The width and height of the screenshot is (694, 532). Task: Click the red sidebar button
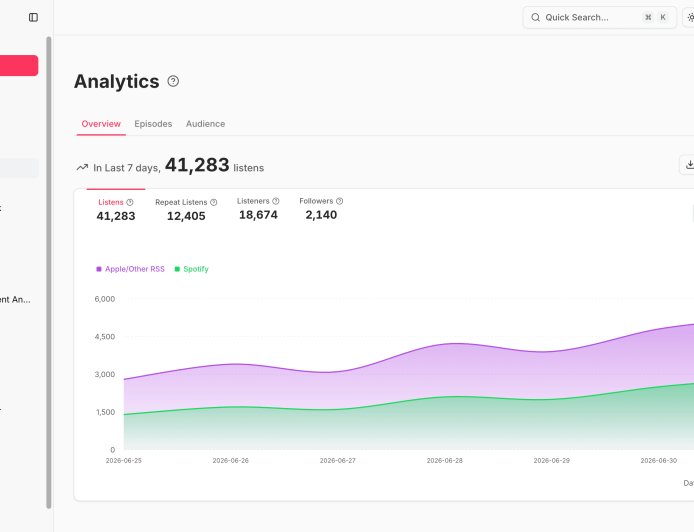pyautogui.click(x=19, y=66)
